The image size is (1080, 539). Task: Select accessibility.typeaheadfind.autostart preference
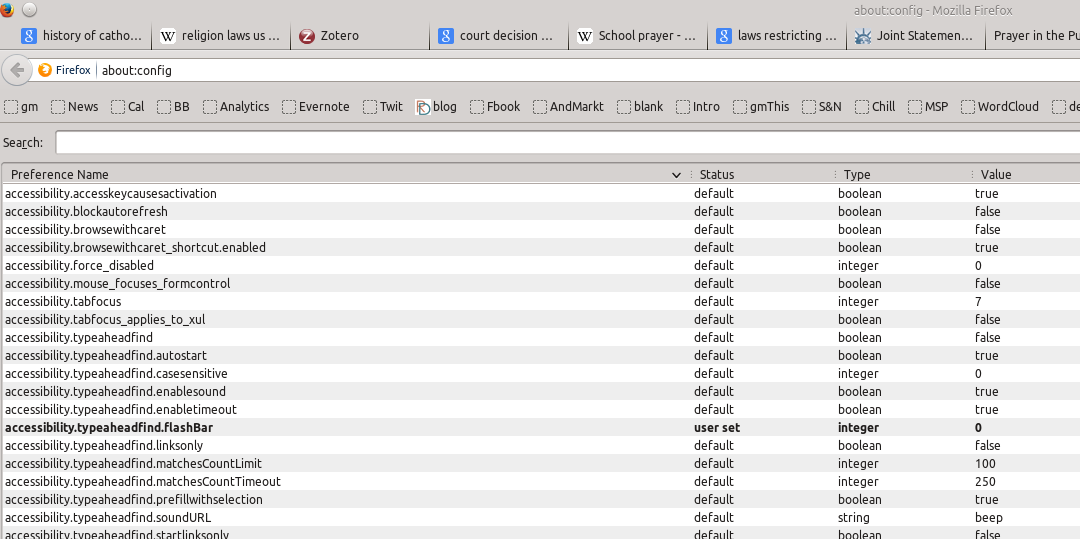click(541, 355)
